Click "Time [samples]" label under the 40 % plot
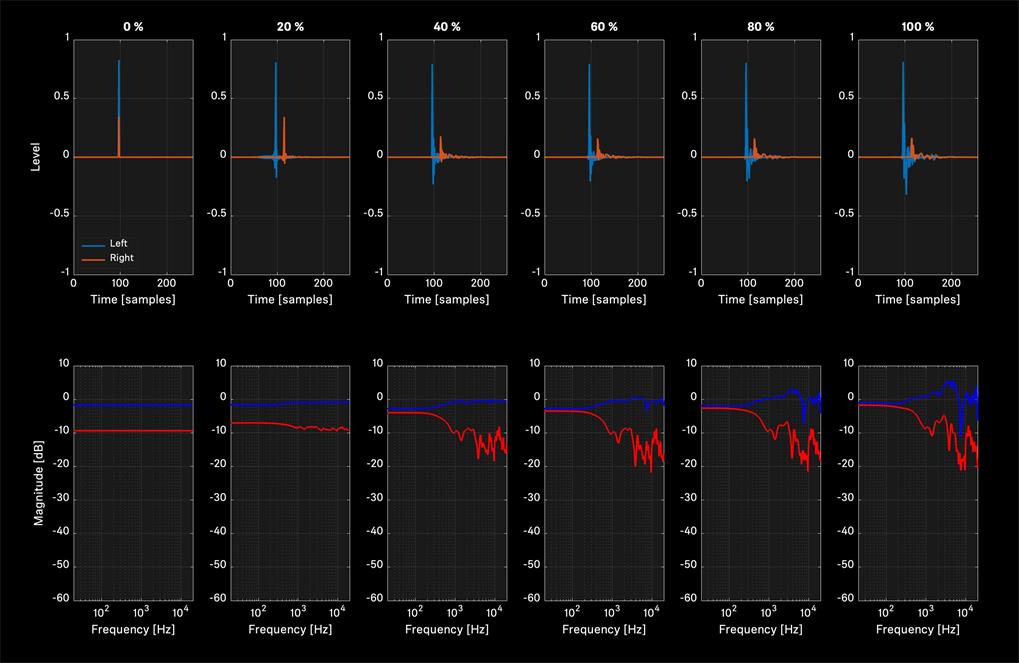Viewport: 1019px width, 663px height. [446, 300]
